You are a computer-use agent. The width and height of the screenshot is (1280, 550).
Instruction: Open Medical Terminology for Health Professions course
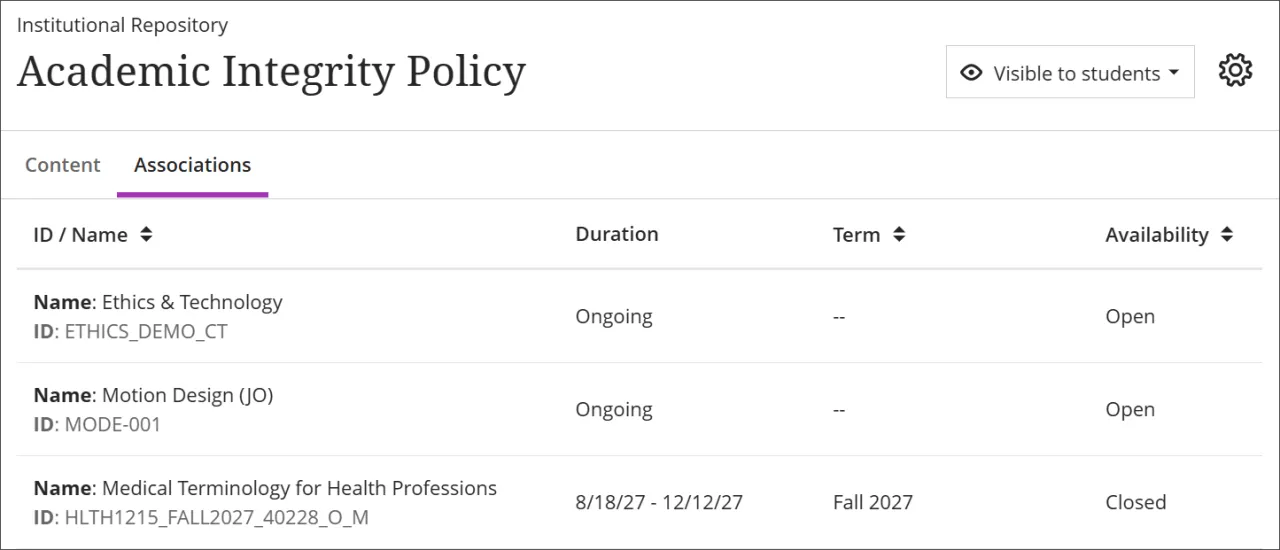[299, 488]
